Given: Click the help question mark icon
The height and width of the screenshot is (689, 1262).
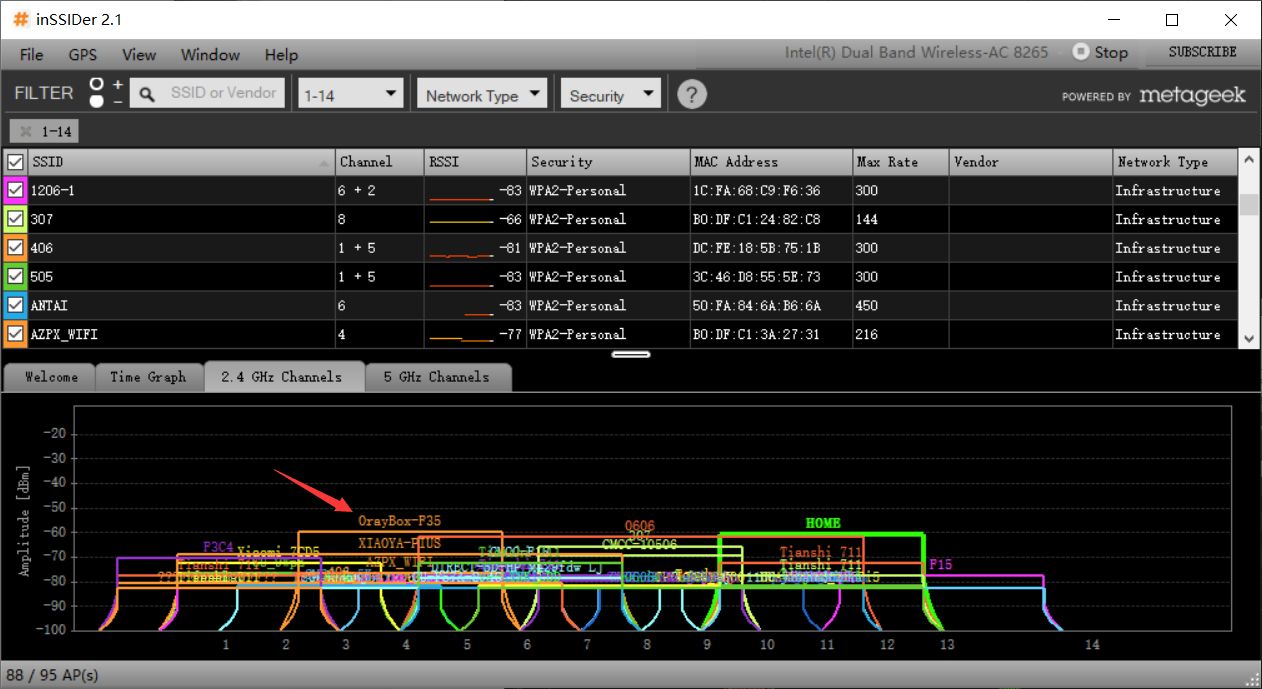Looking at the screenshot, I should [x=692, y=95].
